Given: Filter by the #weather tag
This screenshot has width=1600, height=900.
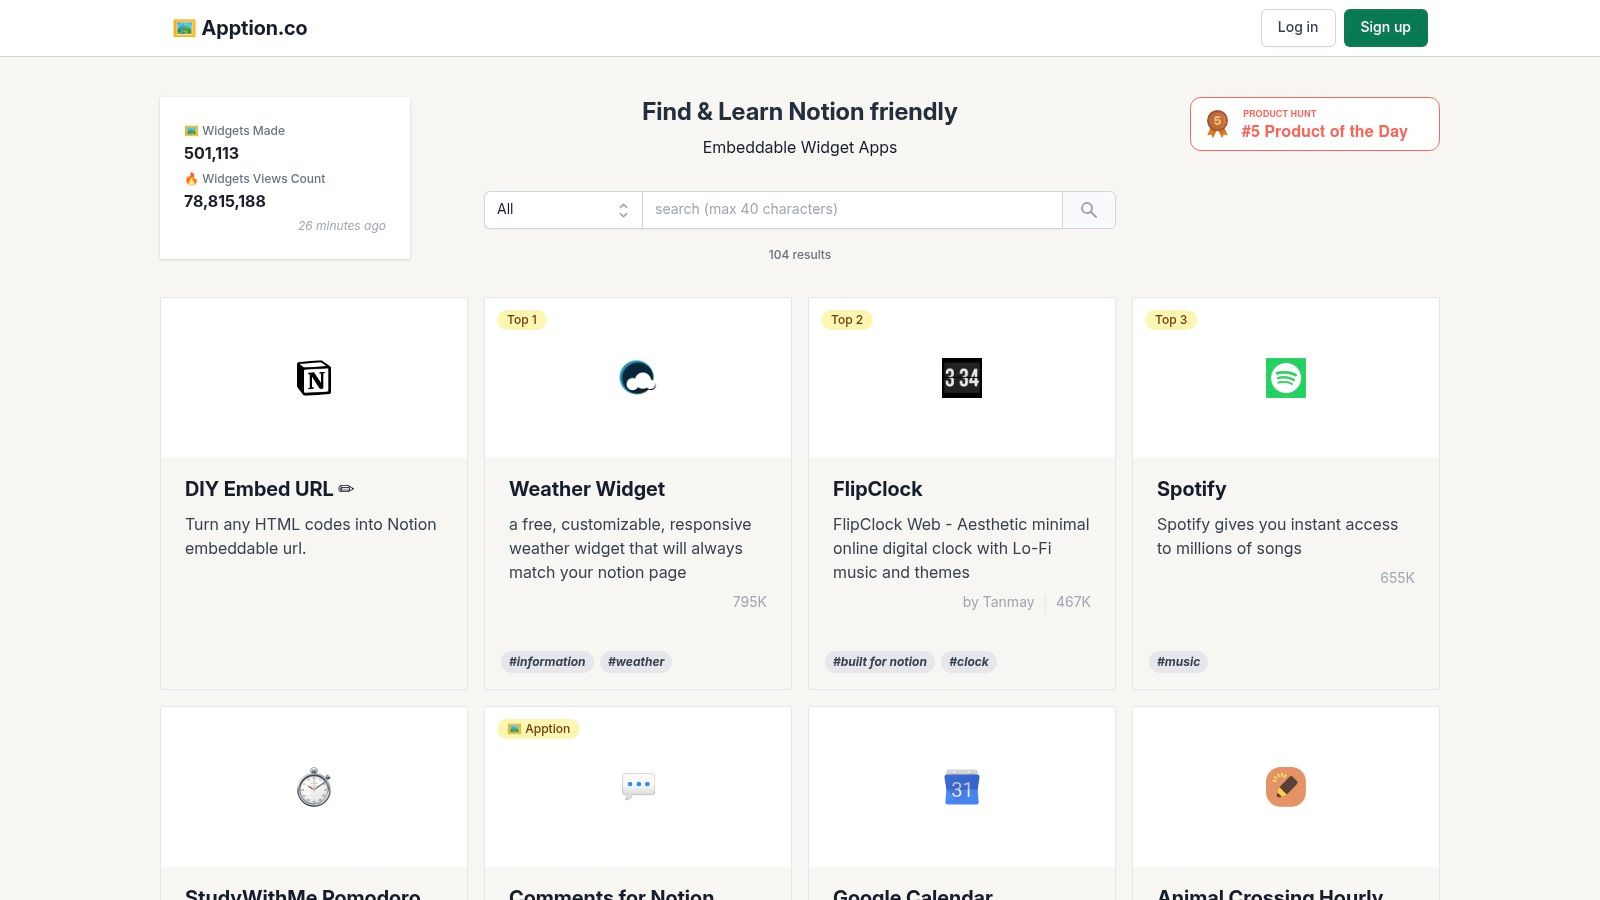Looking at the screenshot, I should coord(636,662).
